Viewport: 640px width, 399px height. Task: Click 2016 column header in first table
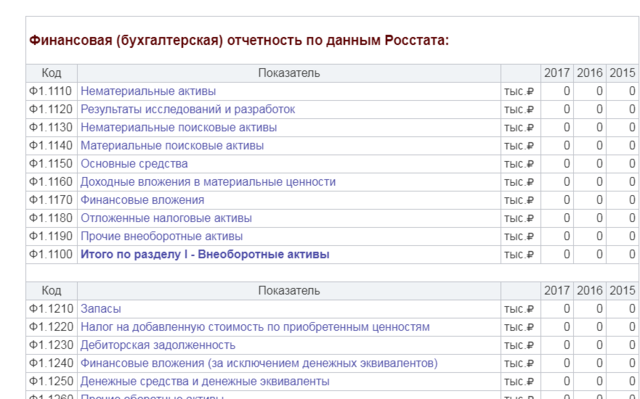tap(590, 73)
